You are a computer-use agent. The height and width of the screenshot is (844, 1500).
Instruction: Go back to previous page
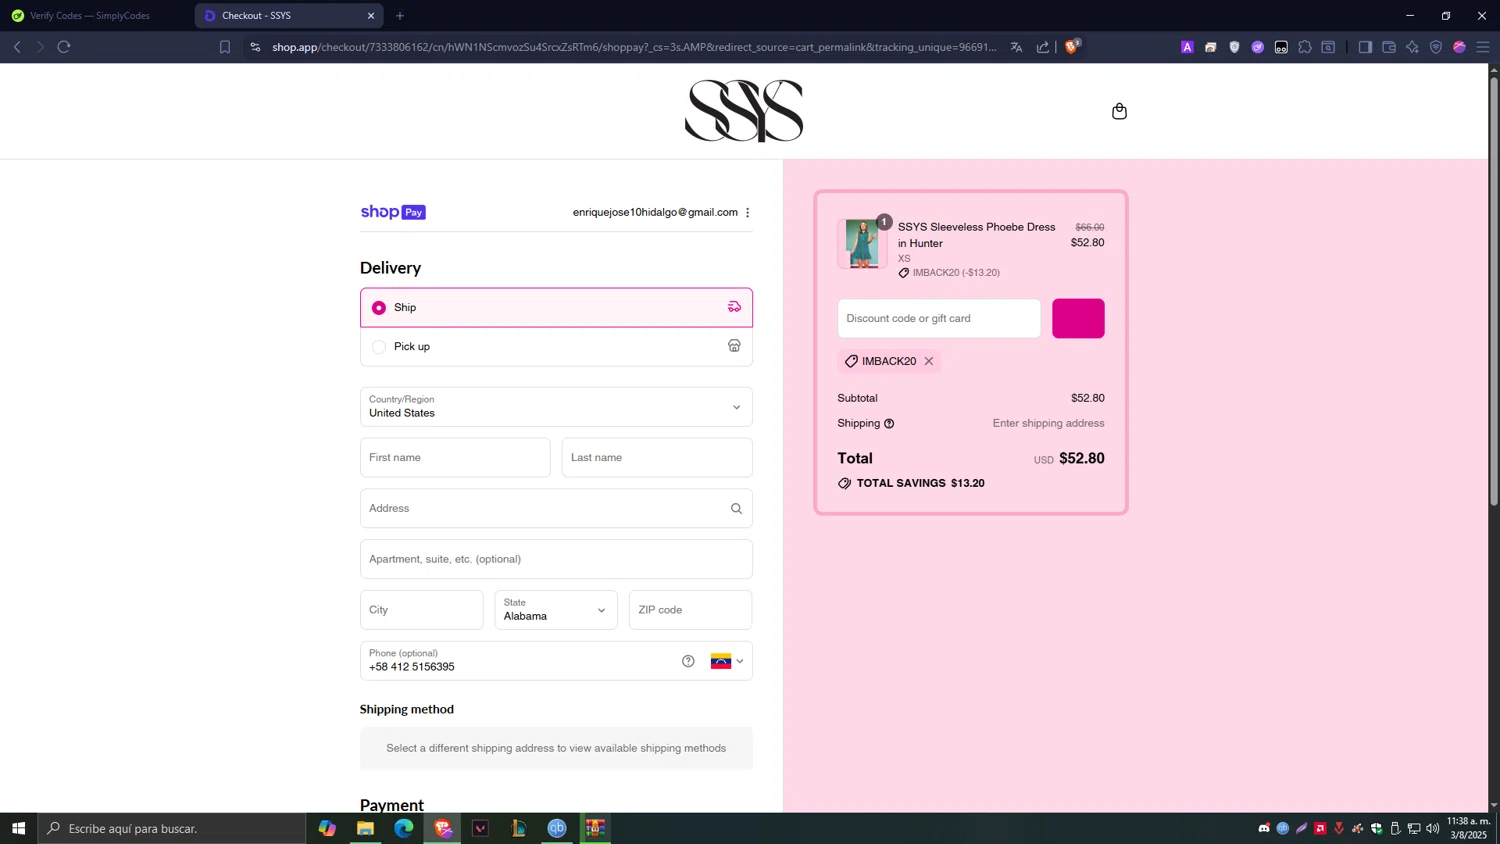coord(17,47)
